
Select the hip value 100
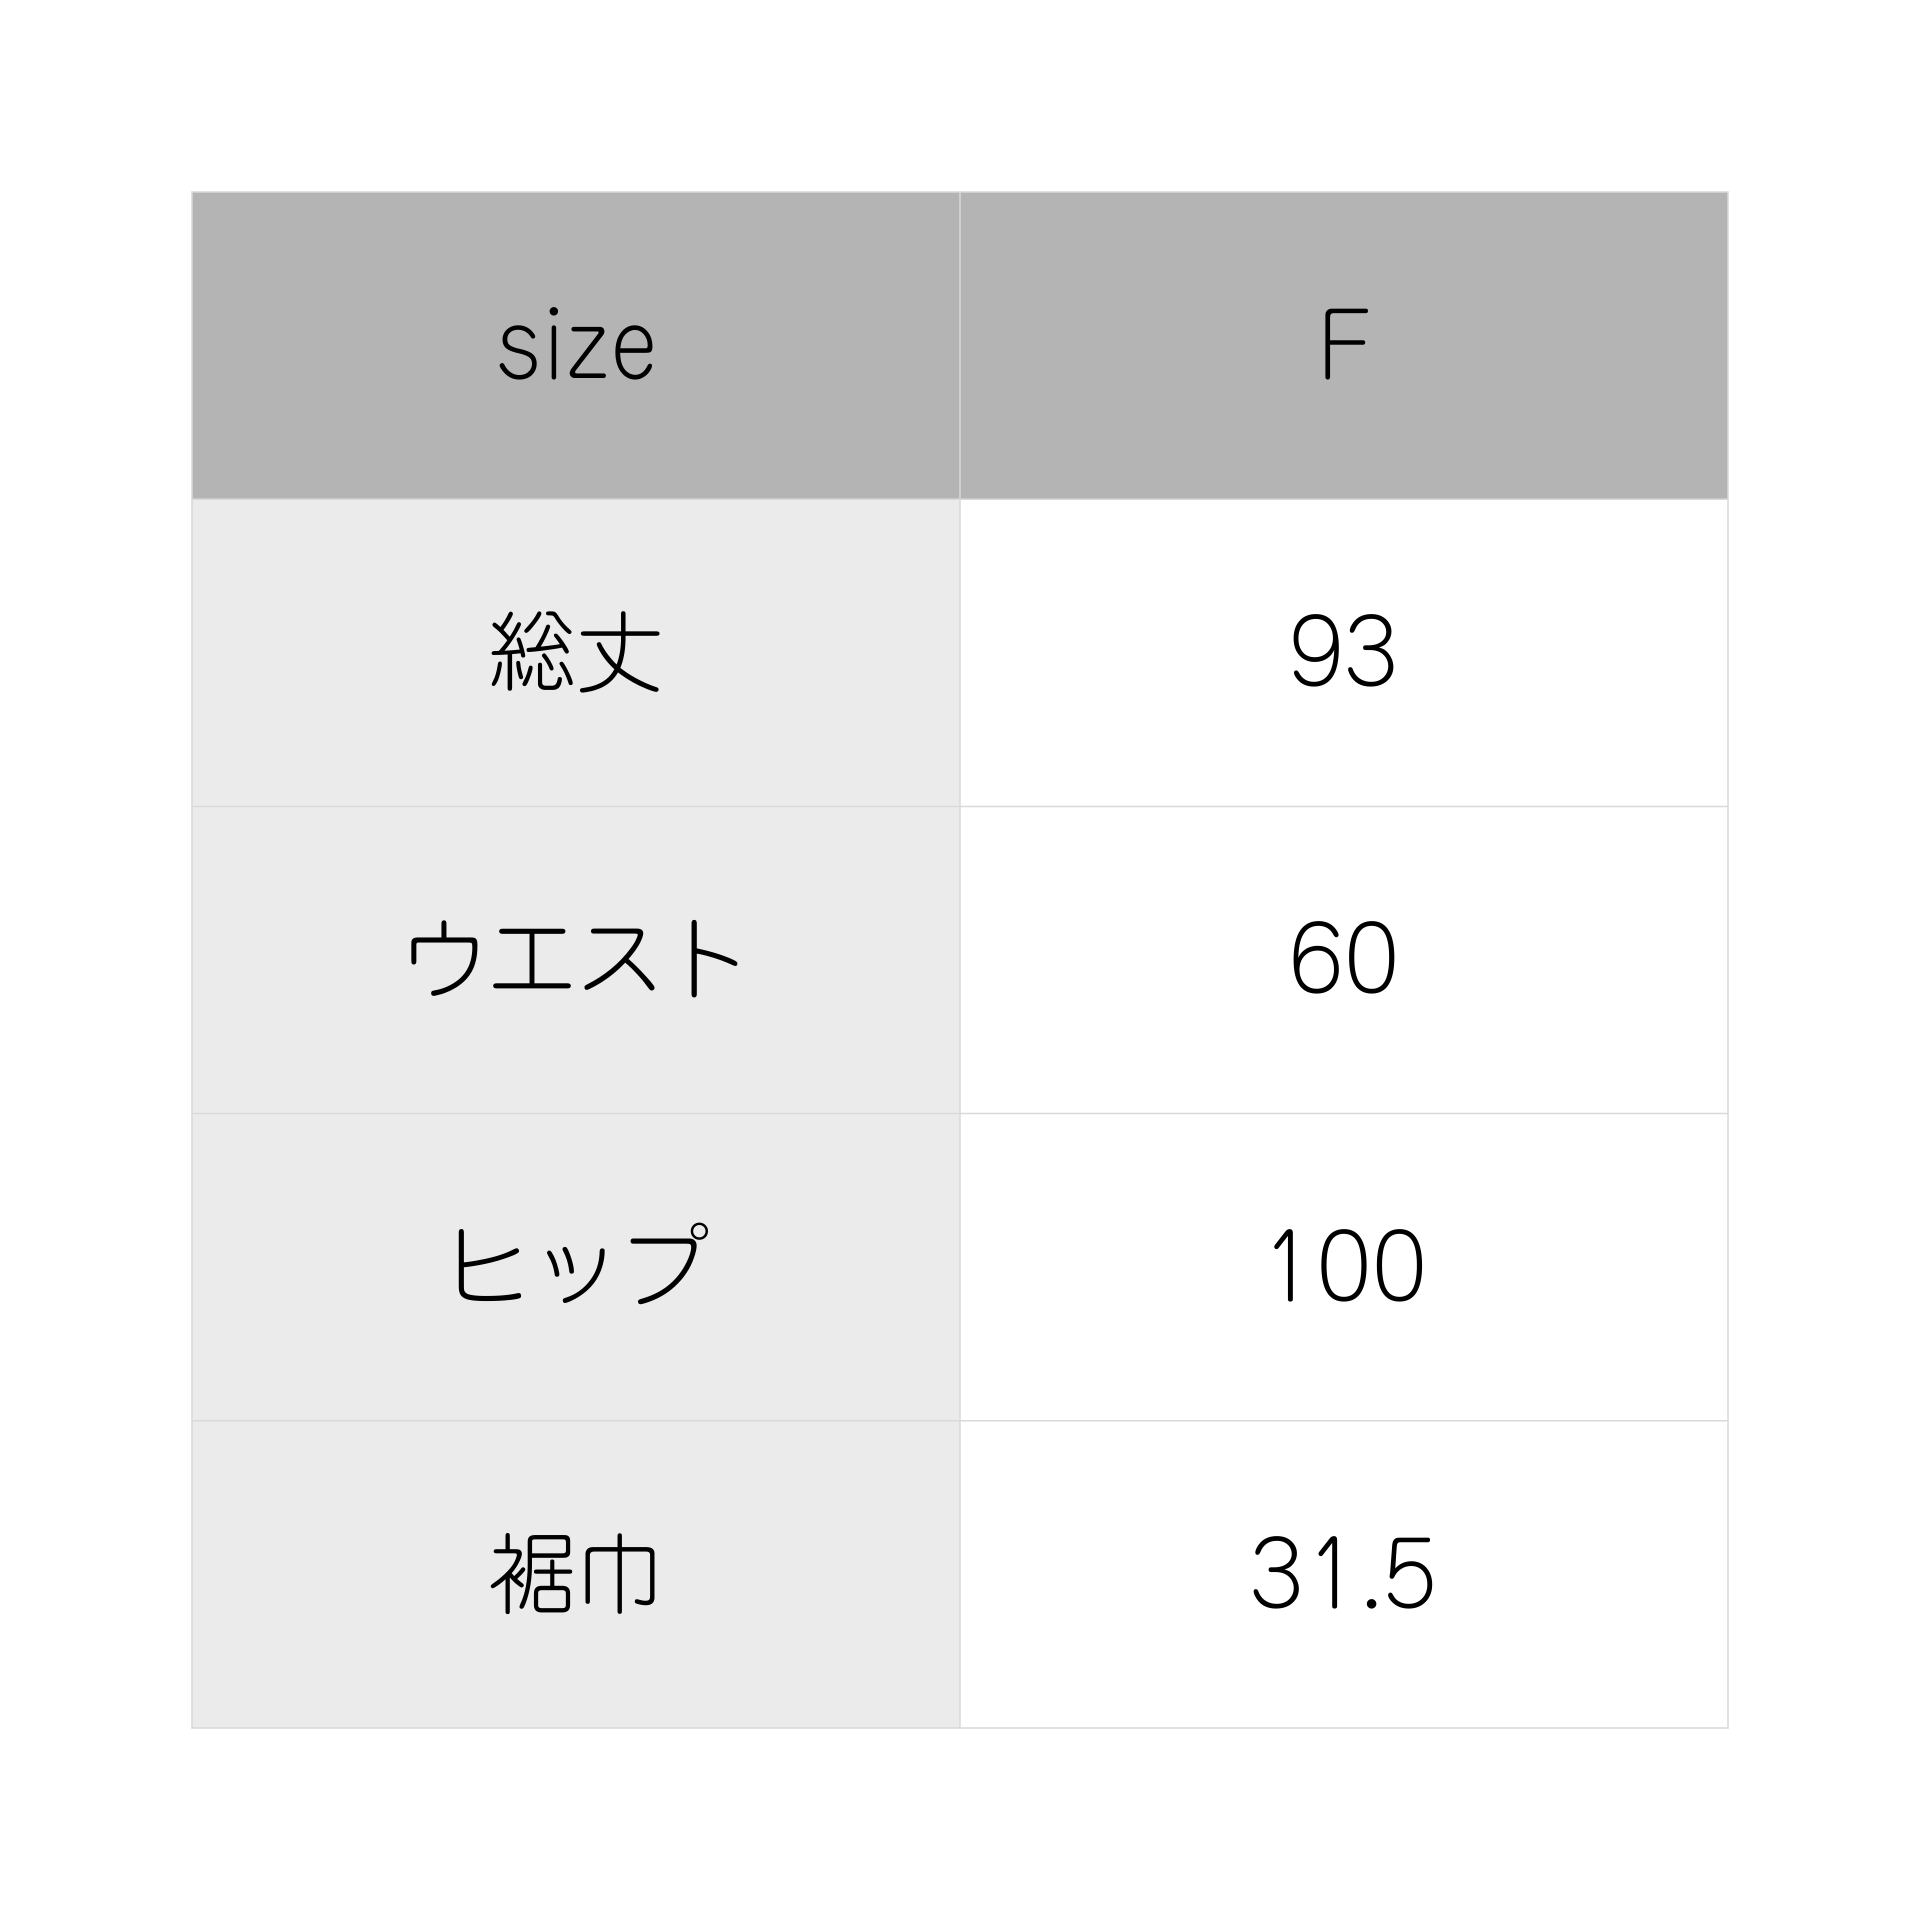pos(1345,1266)
